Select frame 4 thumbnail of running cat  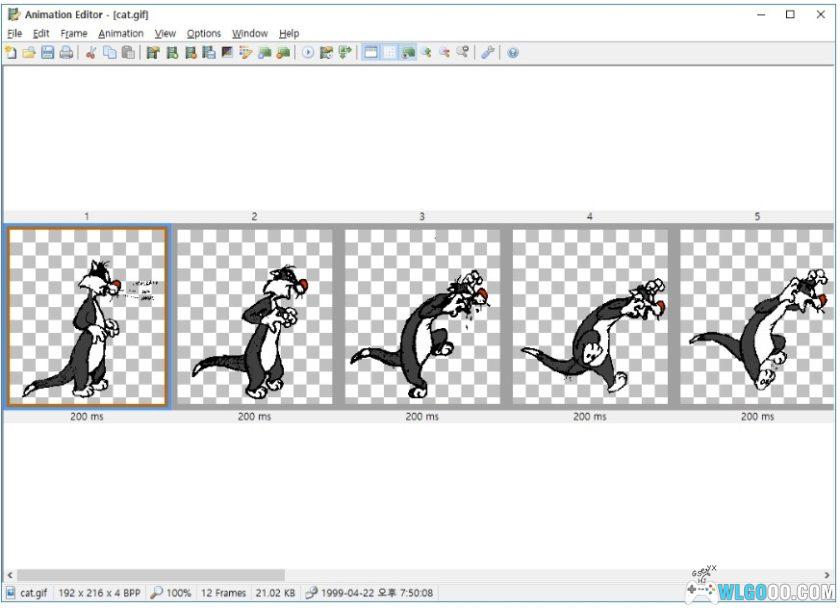click(x=590, y=316)
